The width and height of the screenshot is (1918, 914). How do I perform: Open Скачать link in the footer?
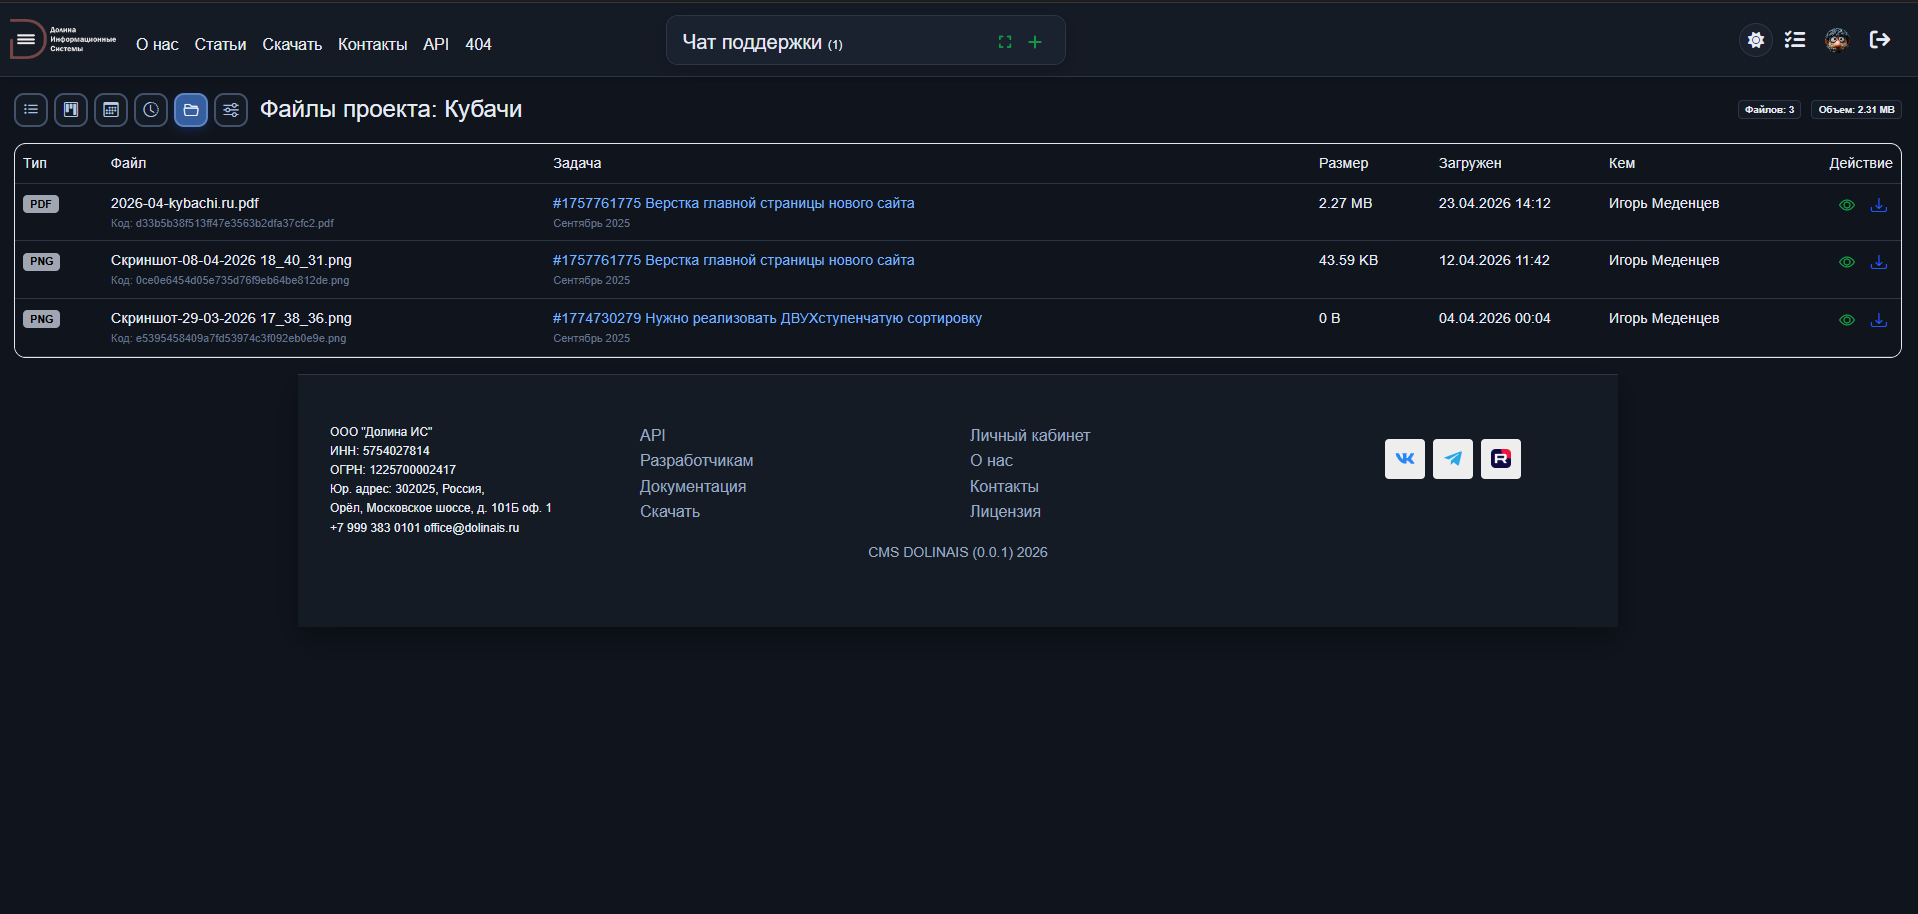coord(670,511)
